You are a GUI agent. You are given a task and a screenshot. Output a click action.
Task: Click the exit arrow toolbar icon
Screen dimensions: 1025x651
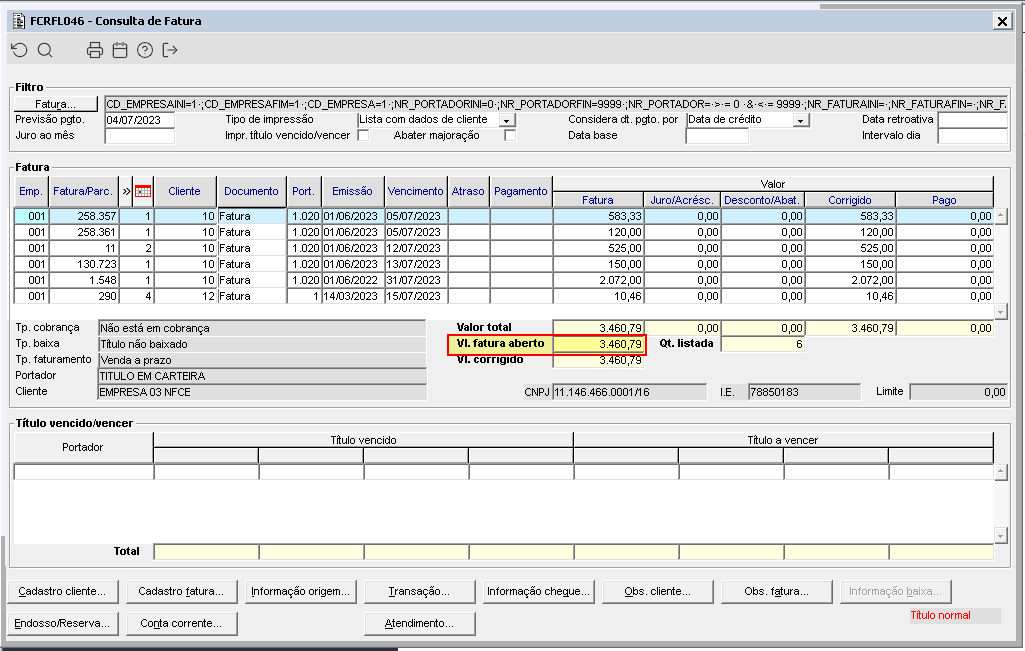coord(170,50)
